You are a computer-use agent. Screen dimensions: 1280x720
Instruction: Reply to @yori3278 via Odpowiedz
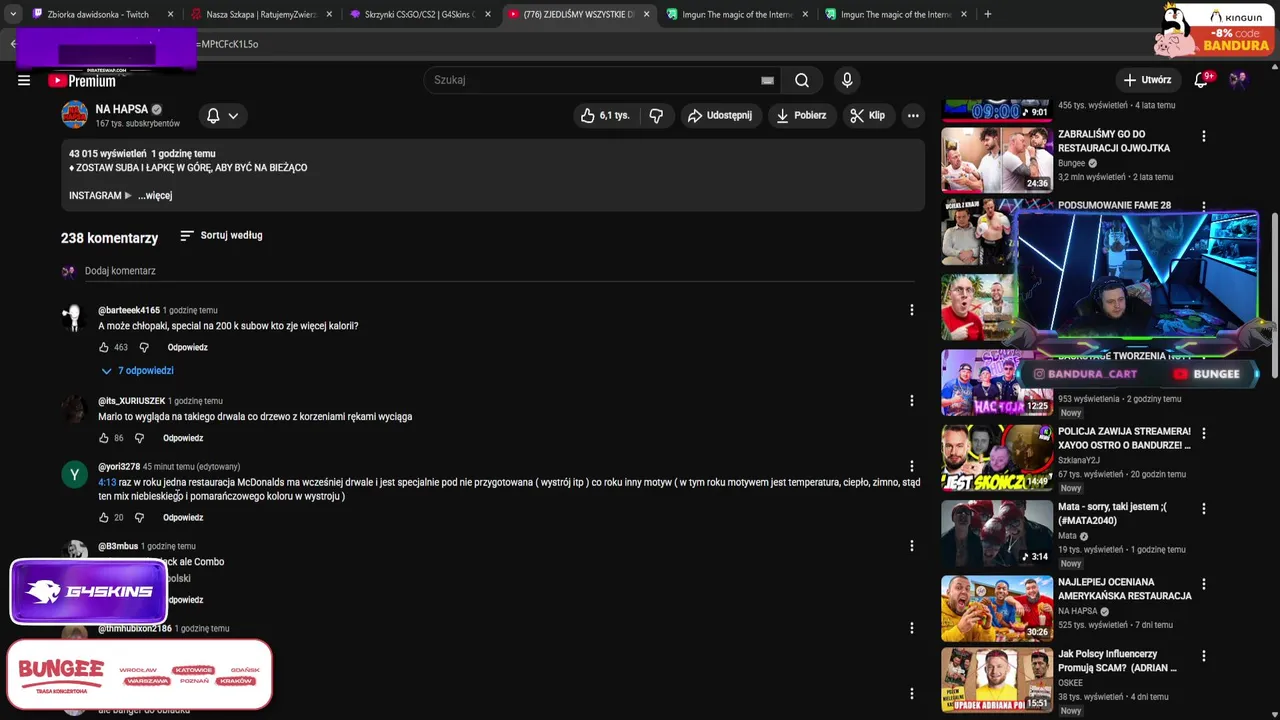pos(183,518)
